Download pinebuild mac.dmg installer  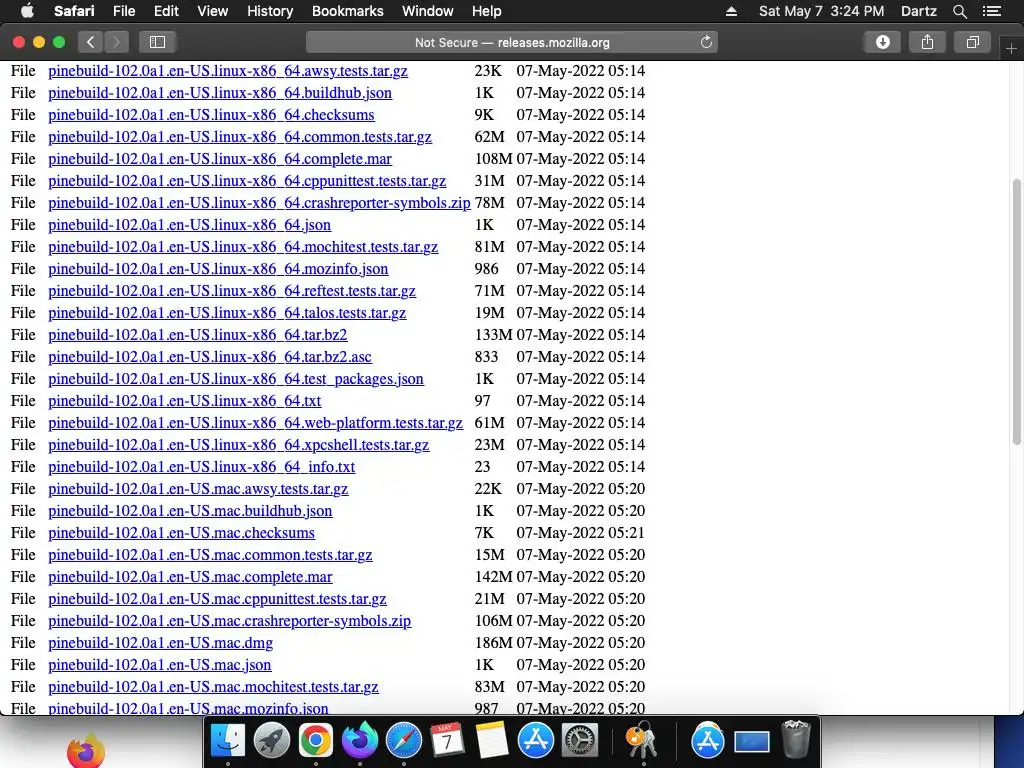pos(161,643)
